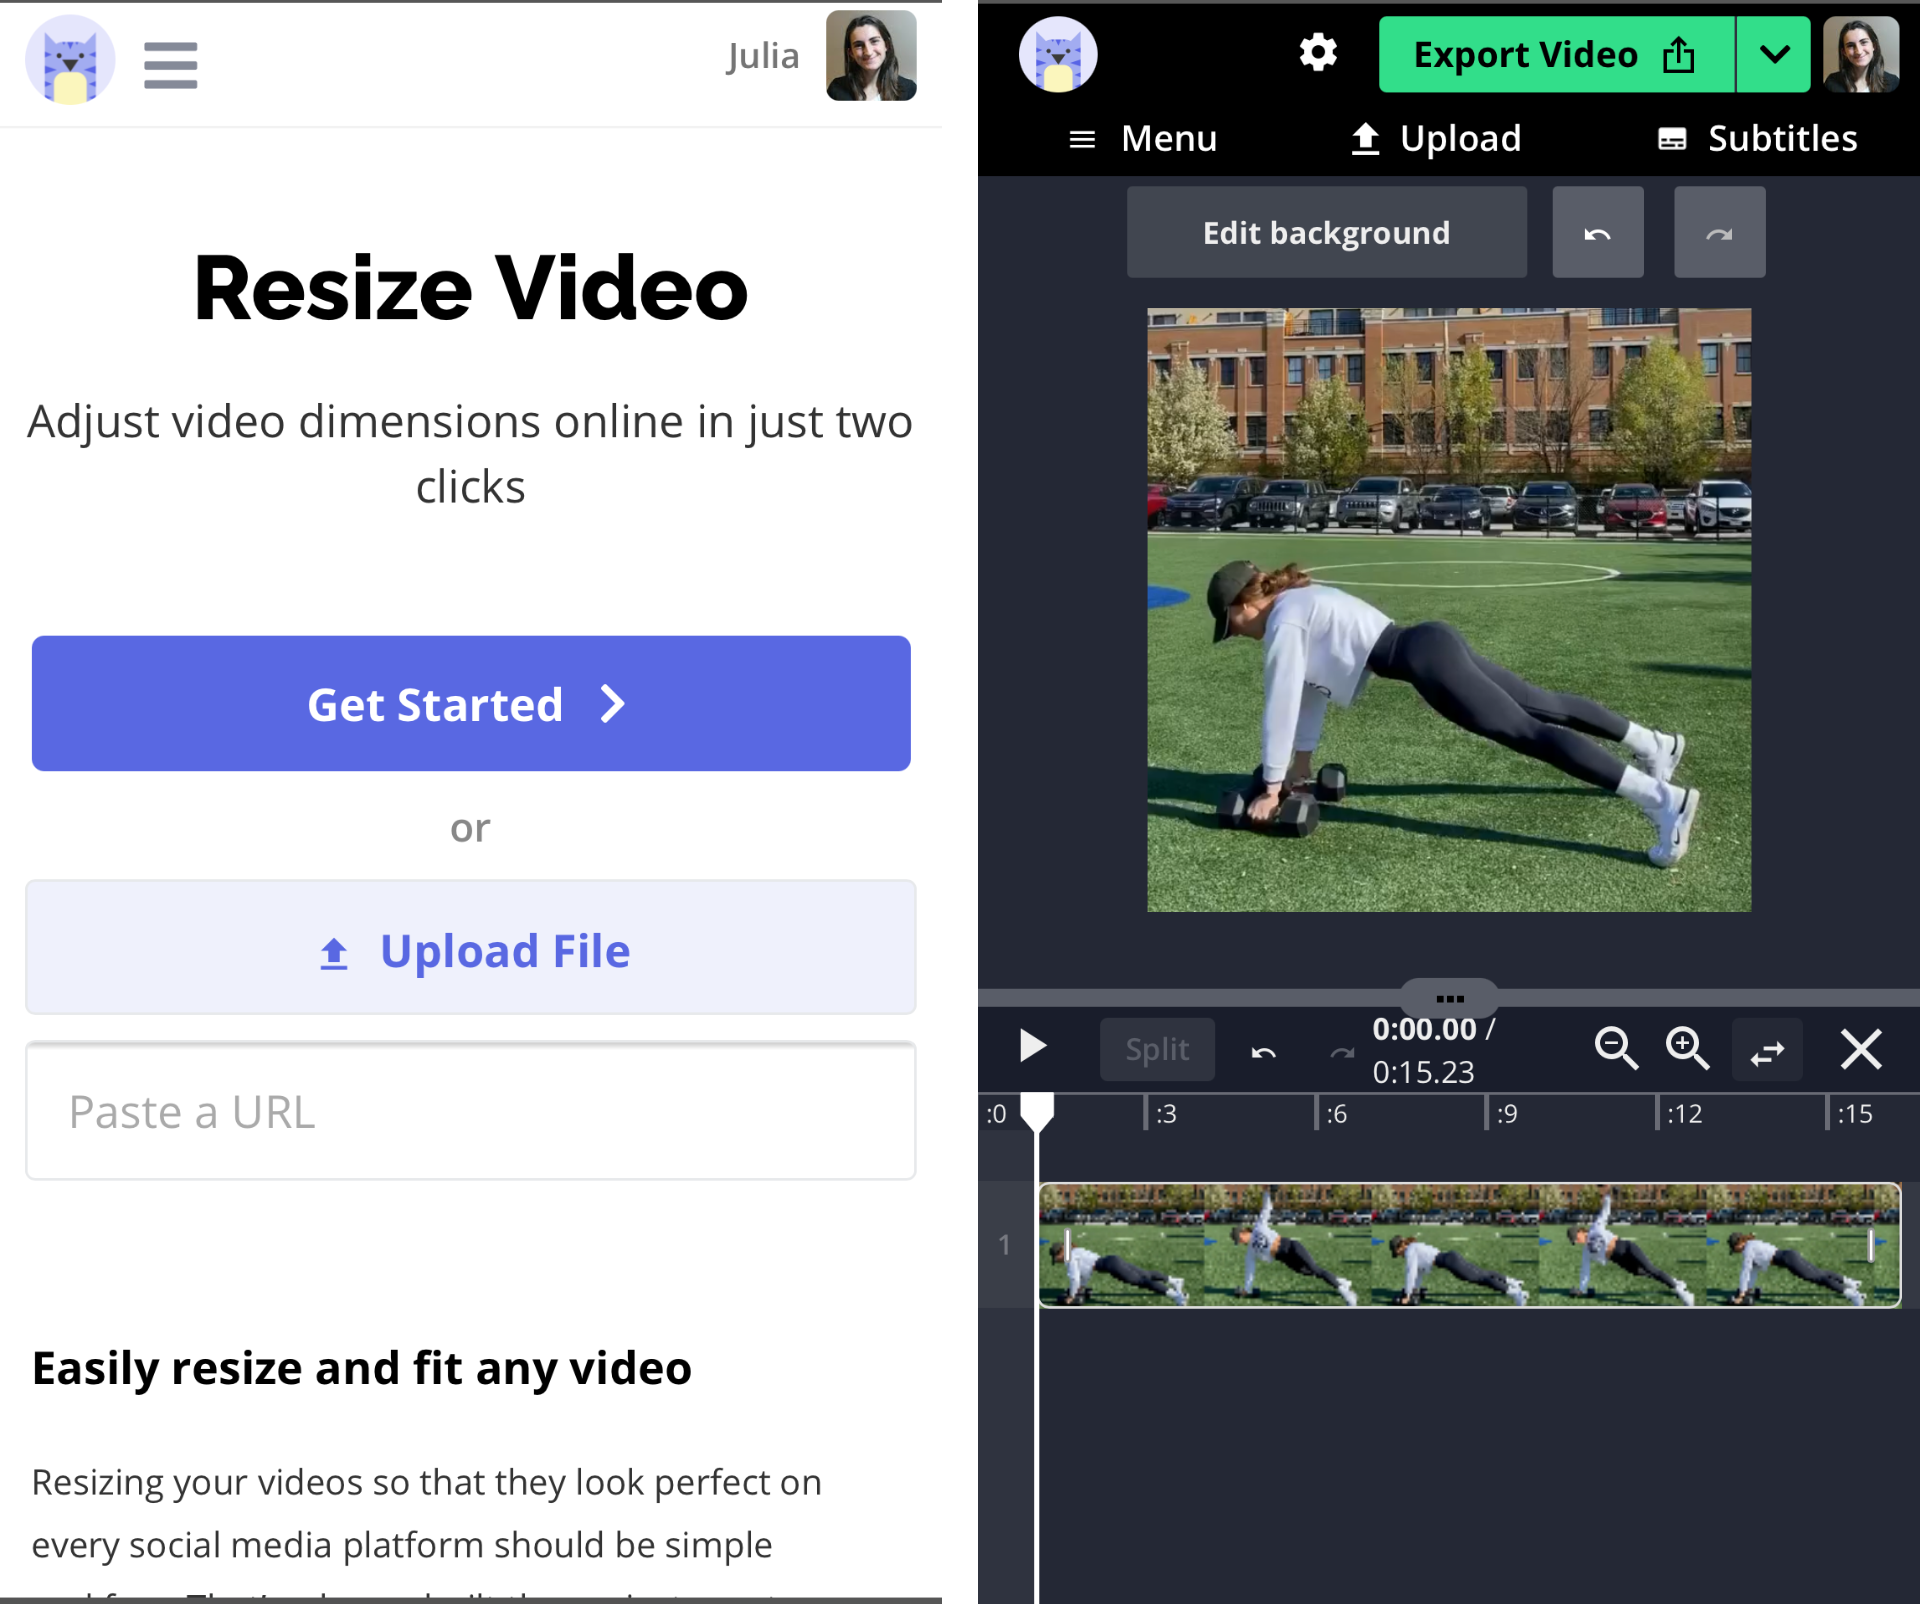The height and width of the screenshot is (1604, 1920).
Task: Click the Paste a URL field
Action: click(x=471, y=1112)
